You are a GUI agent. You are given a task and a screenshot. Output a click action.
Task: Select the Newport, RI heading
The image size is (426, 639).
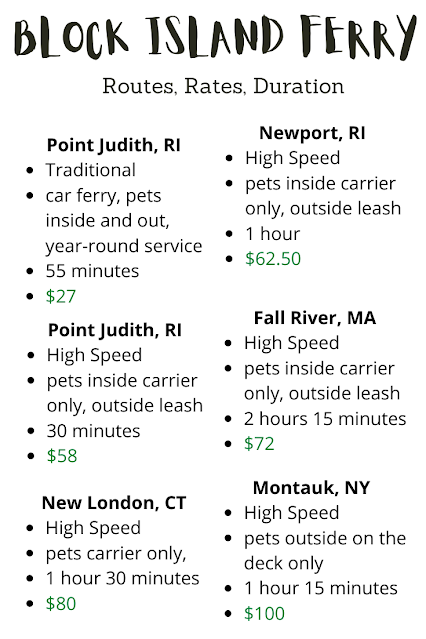pyautogui.click(x=312, y=133)
